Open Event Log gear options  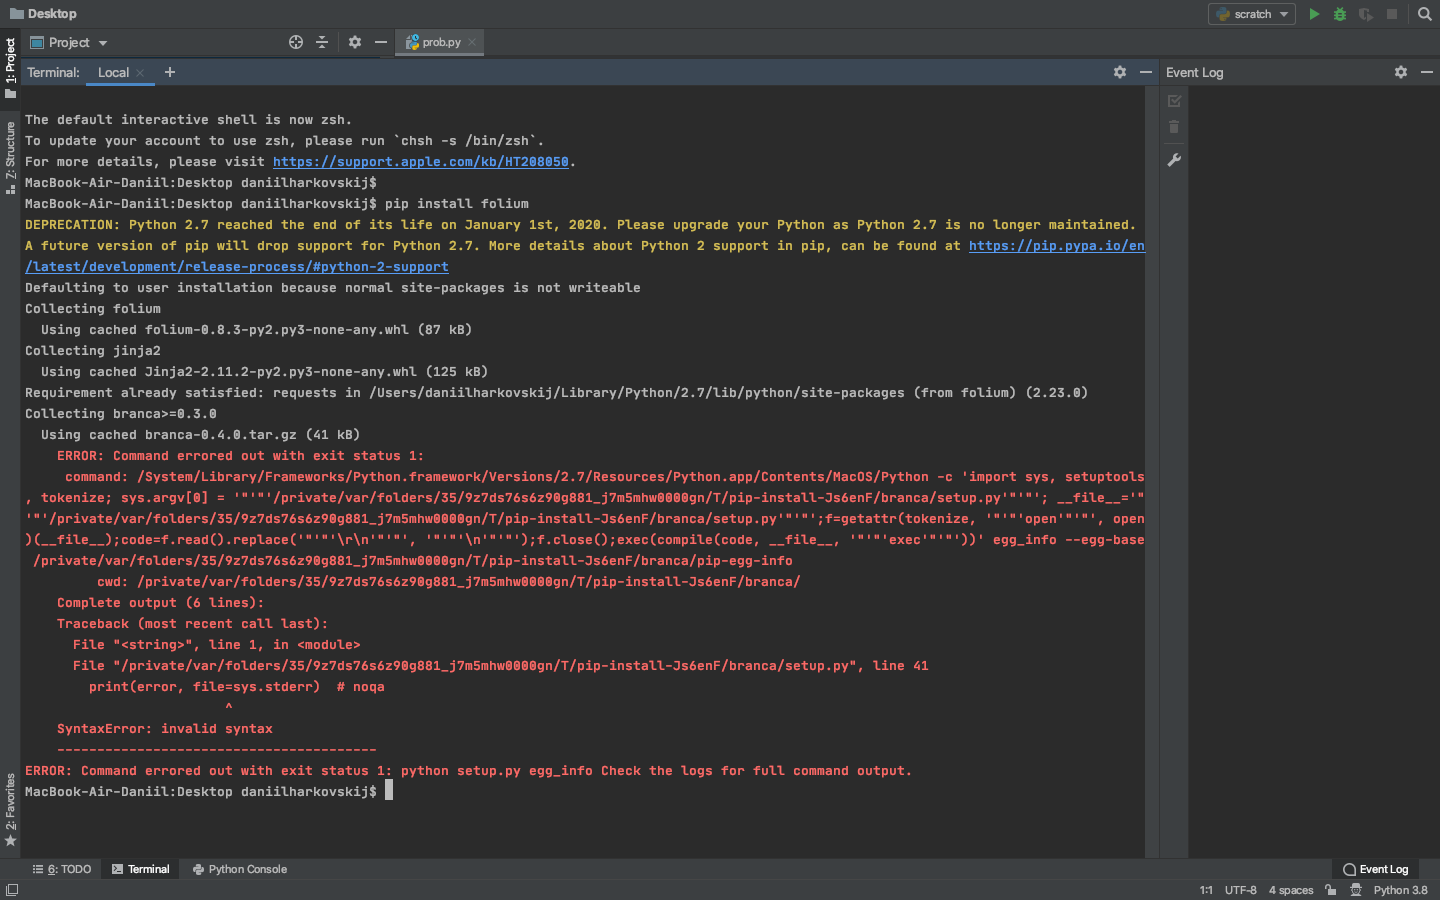tap(1401, 72)
